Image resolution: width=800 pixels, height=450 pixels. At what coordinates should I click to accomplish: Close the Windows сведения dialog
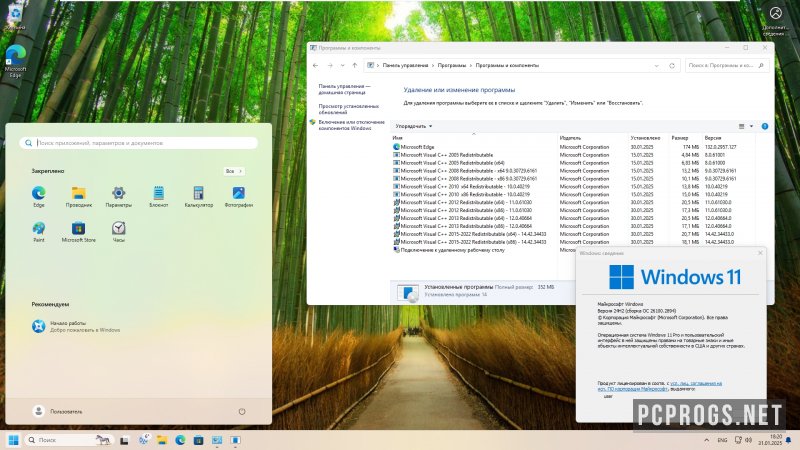click(760, 253)
